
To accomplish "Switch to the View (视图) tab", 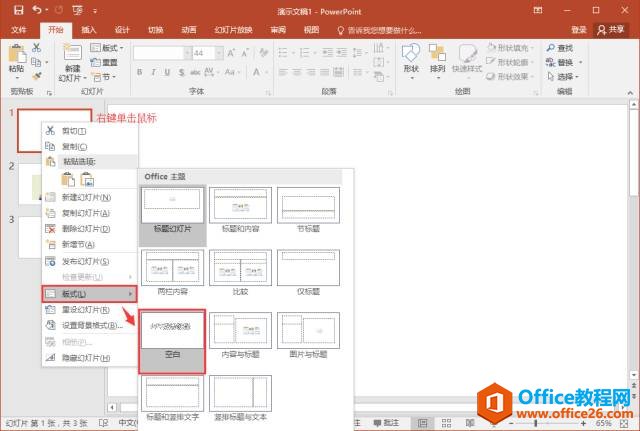I will [x=311, y=30].
